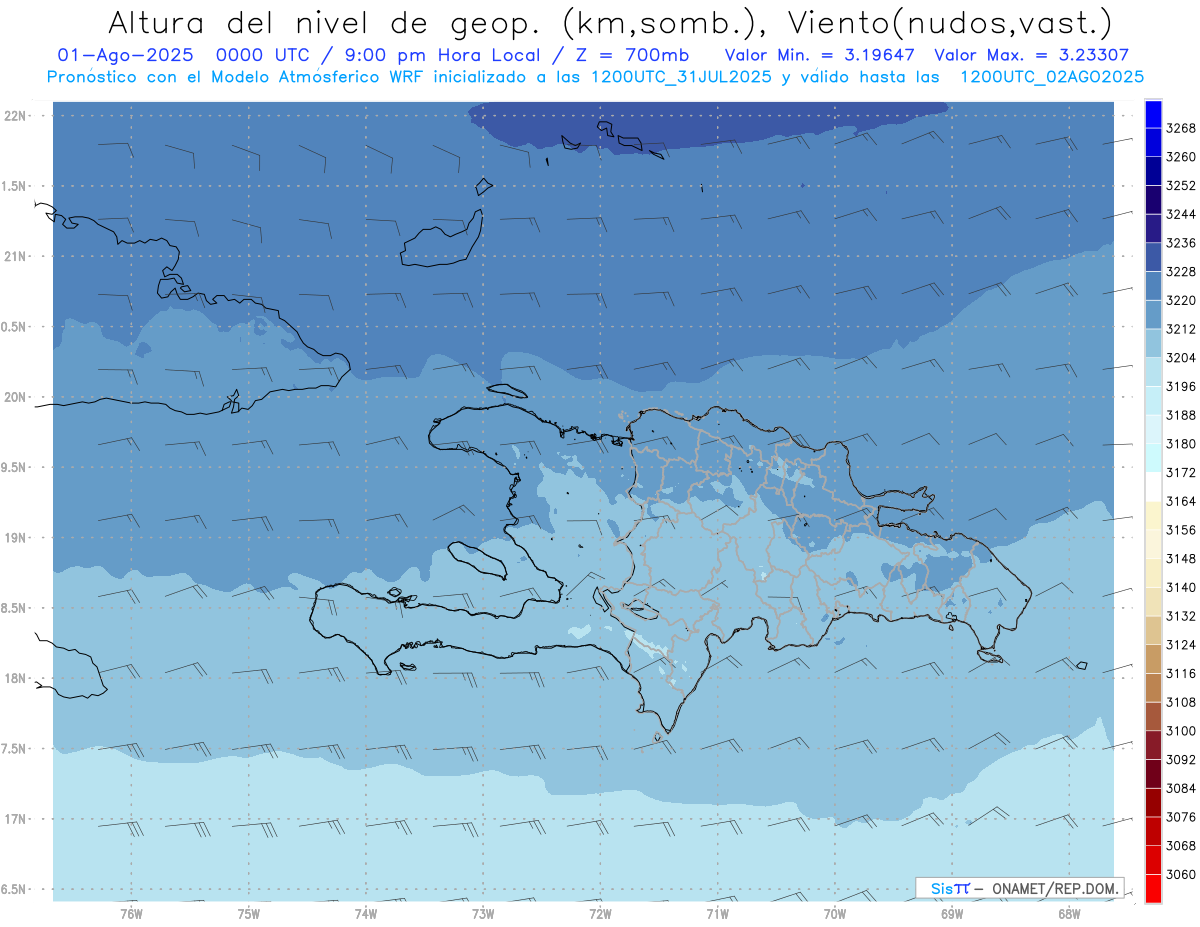1200x927 pixels.
Task: Click the 'Valor Max. = 3.23307' text
Action: click(1032, 55)
